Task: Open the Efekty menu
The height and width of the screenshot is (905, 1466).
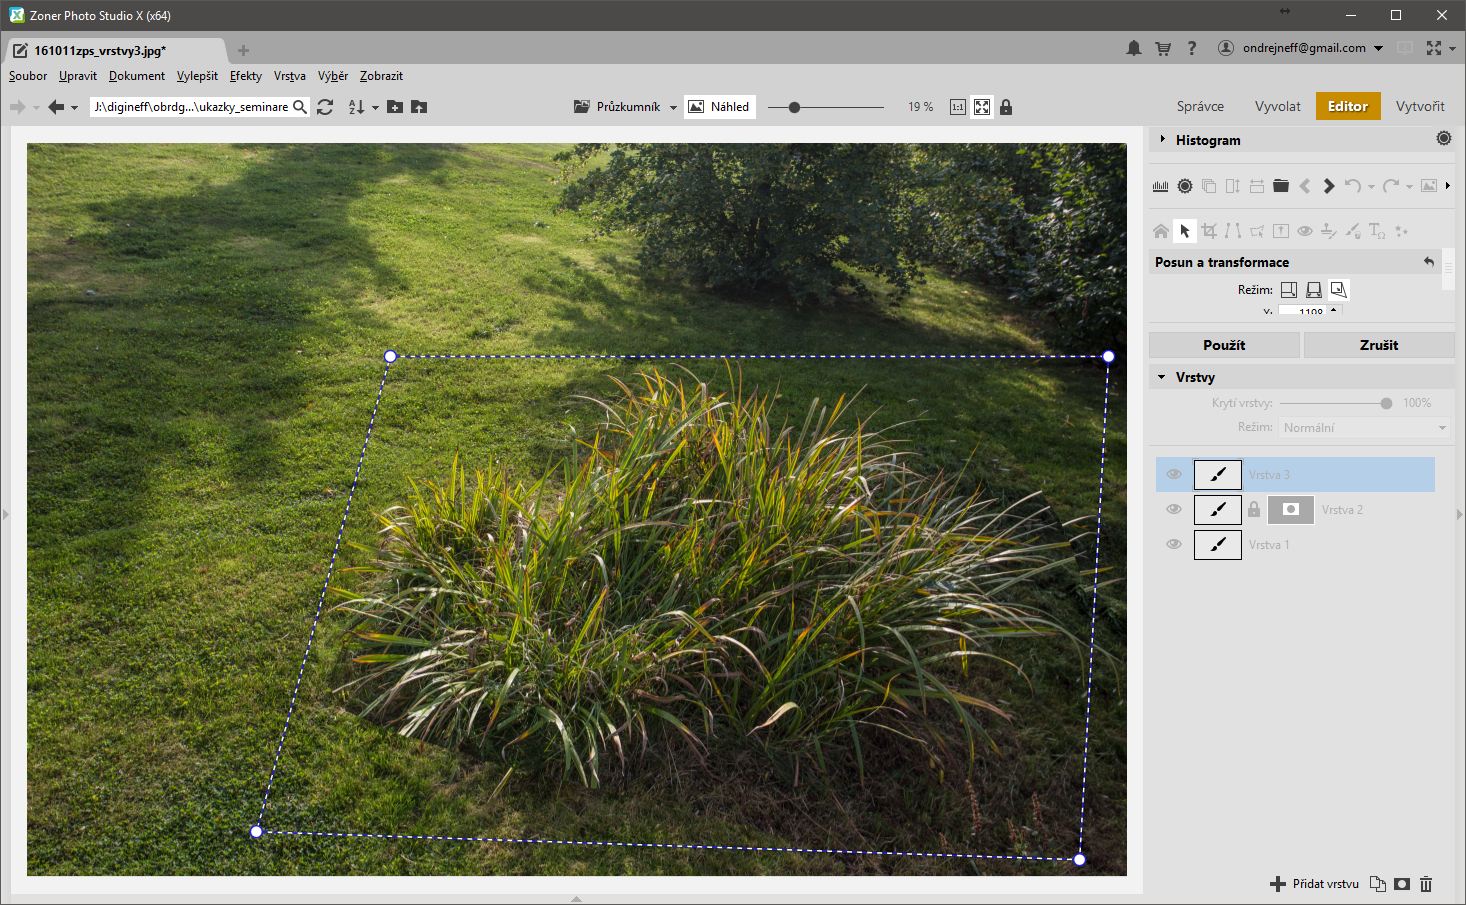Action: (x=245, y=76)
